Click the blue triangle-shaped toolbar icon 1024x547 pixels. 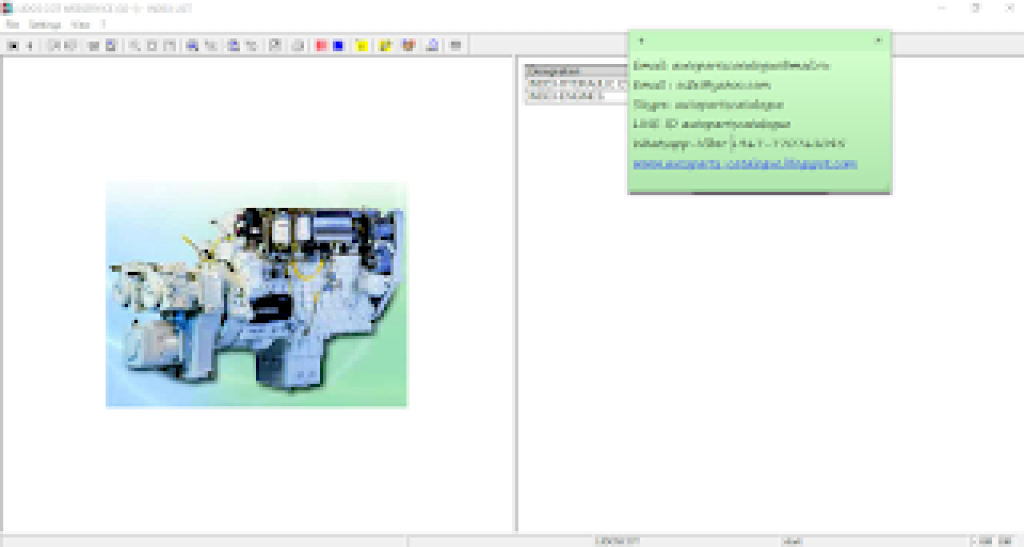(432, 46)
